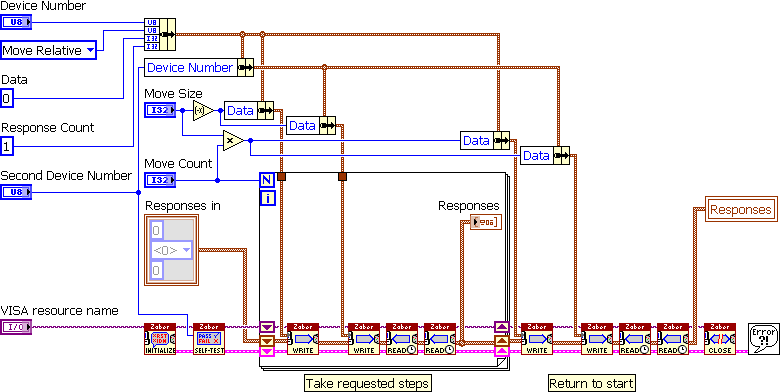Select the Error handler icon
780x392 pixels.
pyautogui.click(x=764, y=339)
